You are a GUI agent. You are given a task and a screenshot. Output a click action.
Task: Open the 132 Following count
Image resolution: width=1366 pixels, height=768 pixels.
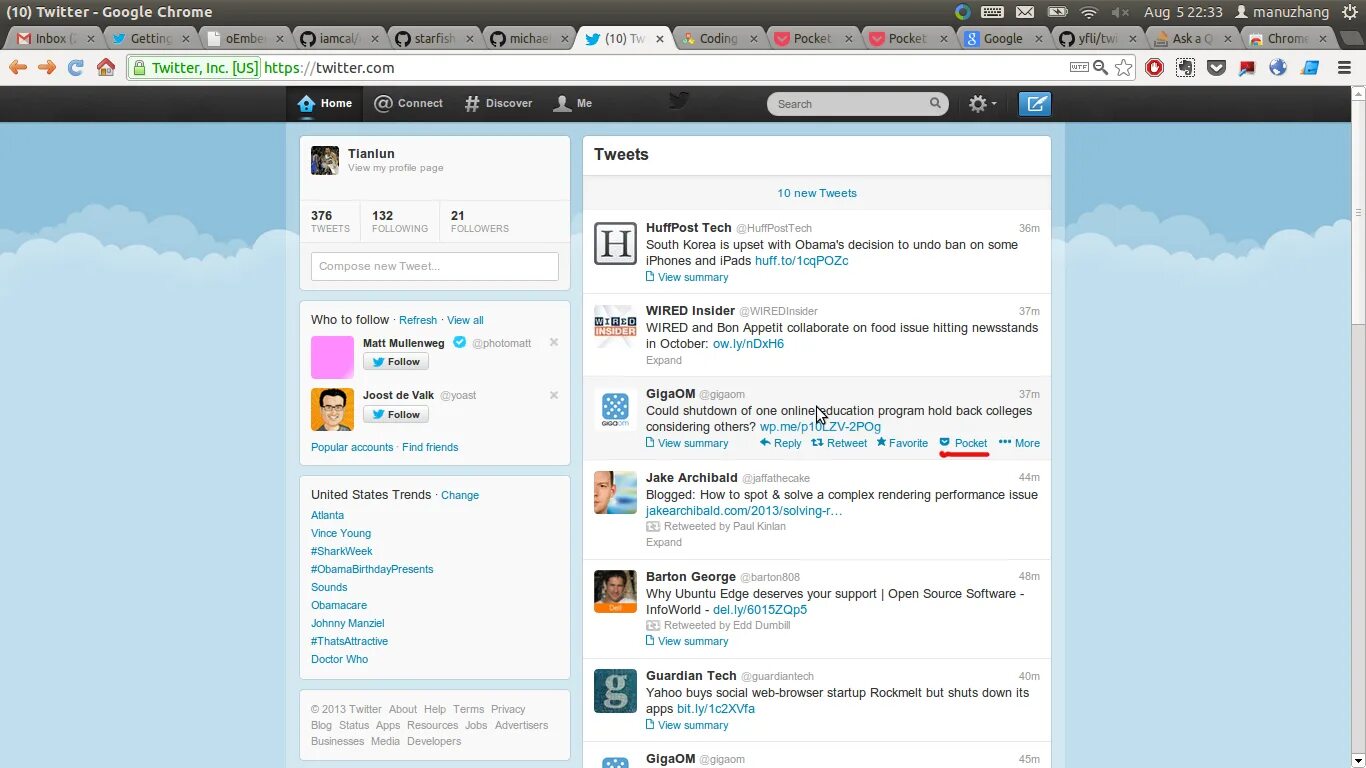point(399,221)
